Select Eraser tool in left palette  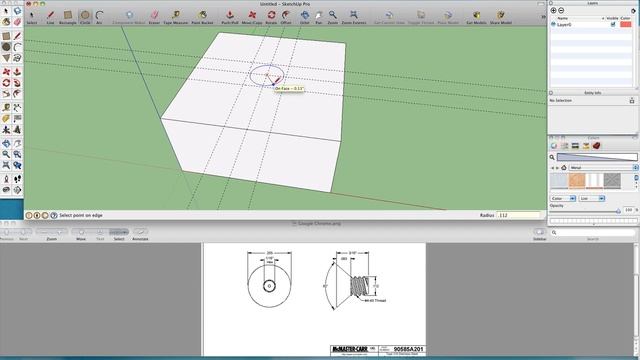tap(17, 22)
